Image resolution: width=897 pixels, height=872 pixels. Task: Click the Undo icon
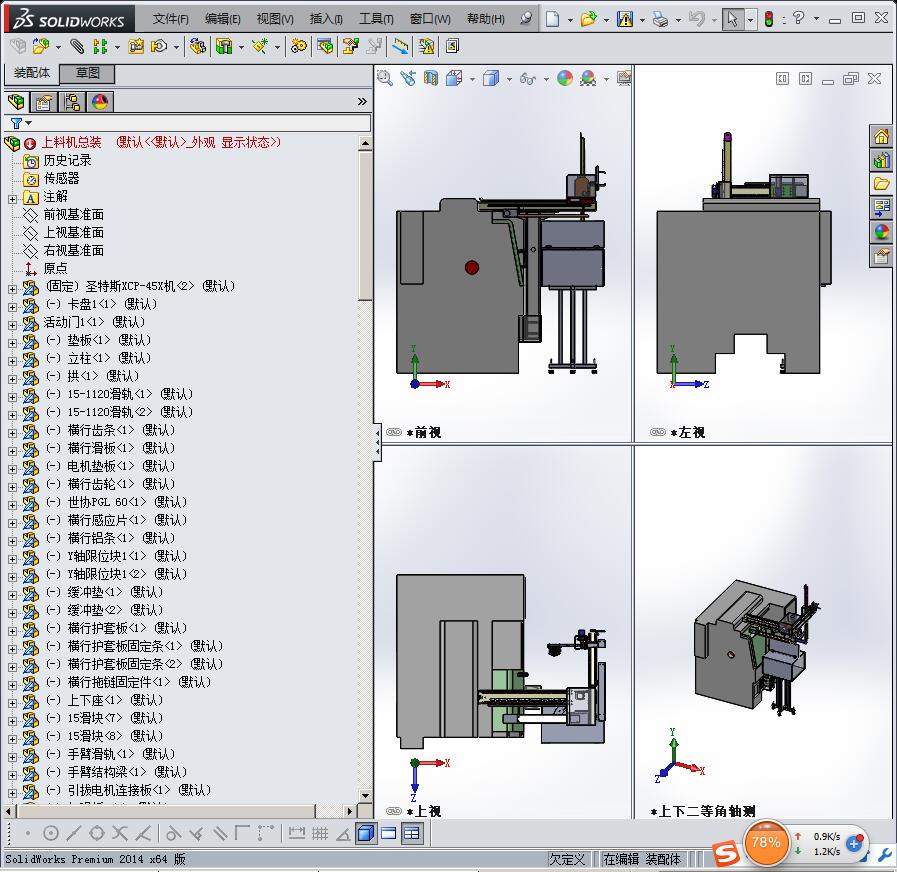[696, 19]
